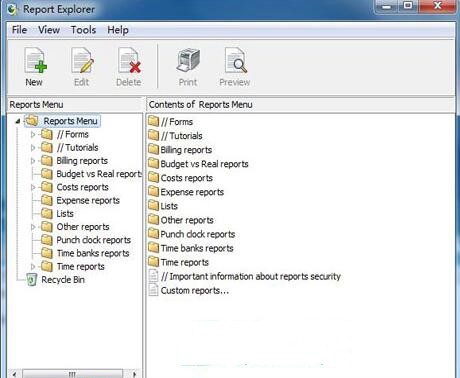The image size is (460, 378).
Task: Click the Delete report icon
Action: tap(129, 60)
